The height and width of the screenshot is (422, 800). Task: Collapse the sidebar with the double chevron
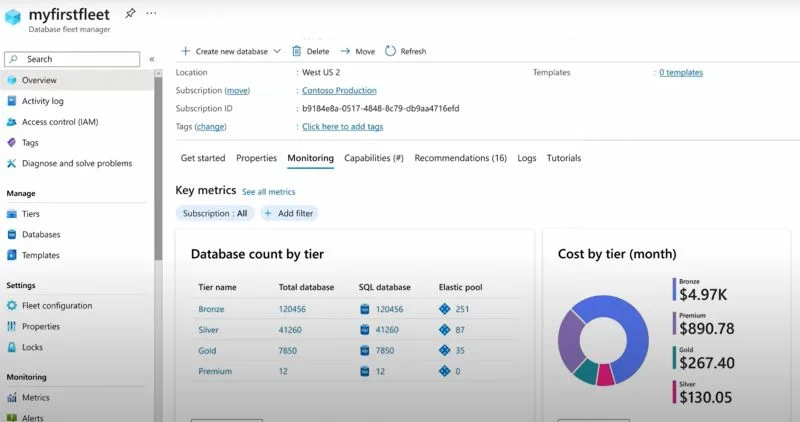pos(152,59)
